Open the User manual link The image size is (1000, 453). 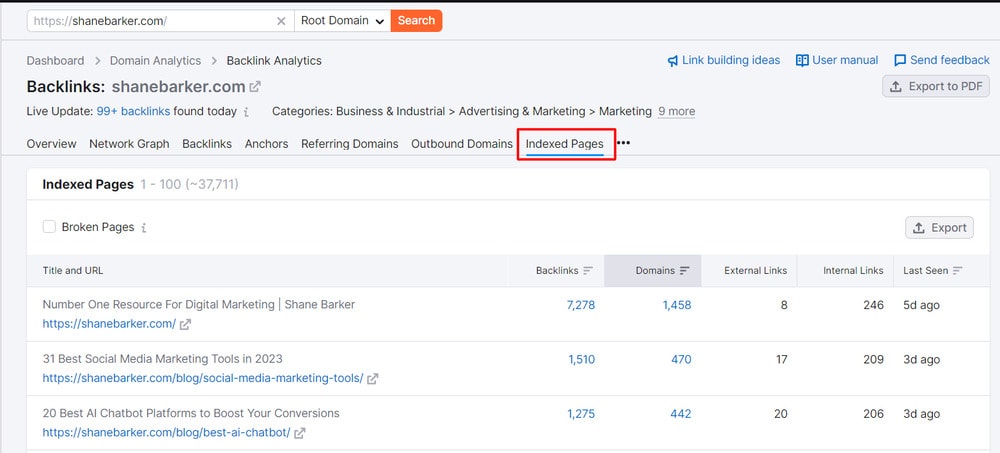tap(845, 61)
